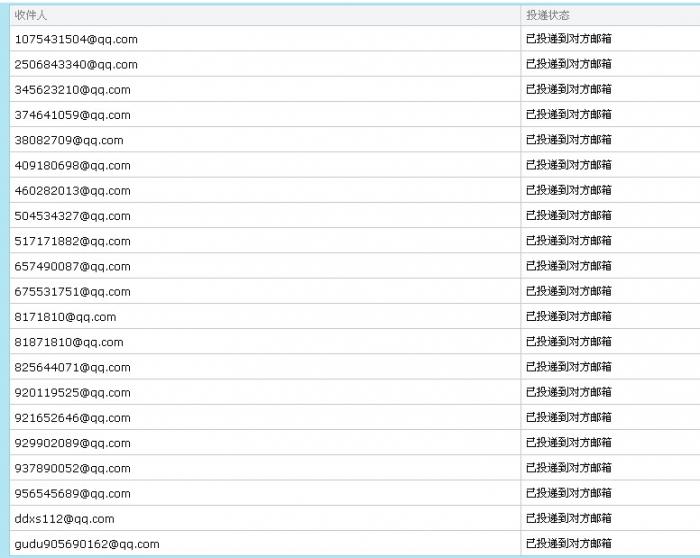This screenshot has height=558, width=700.
Task: Click delivery status for 517171882@qq.com
Action: pos(569,241)
